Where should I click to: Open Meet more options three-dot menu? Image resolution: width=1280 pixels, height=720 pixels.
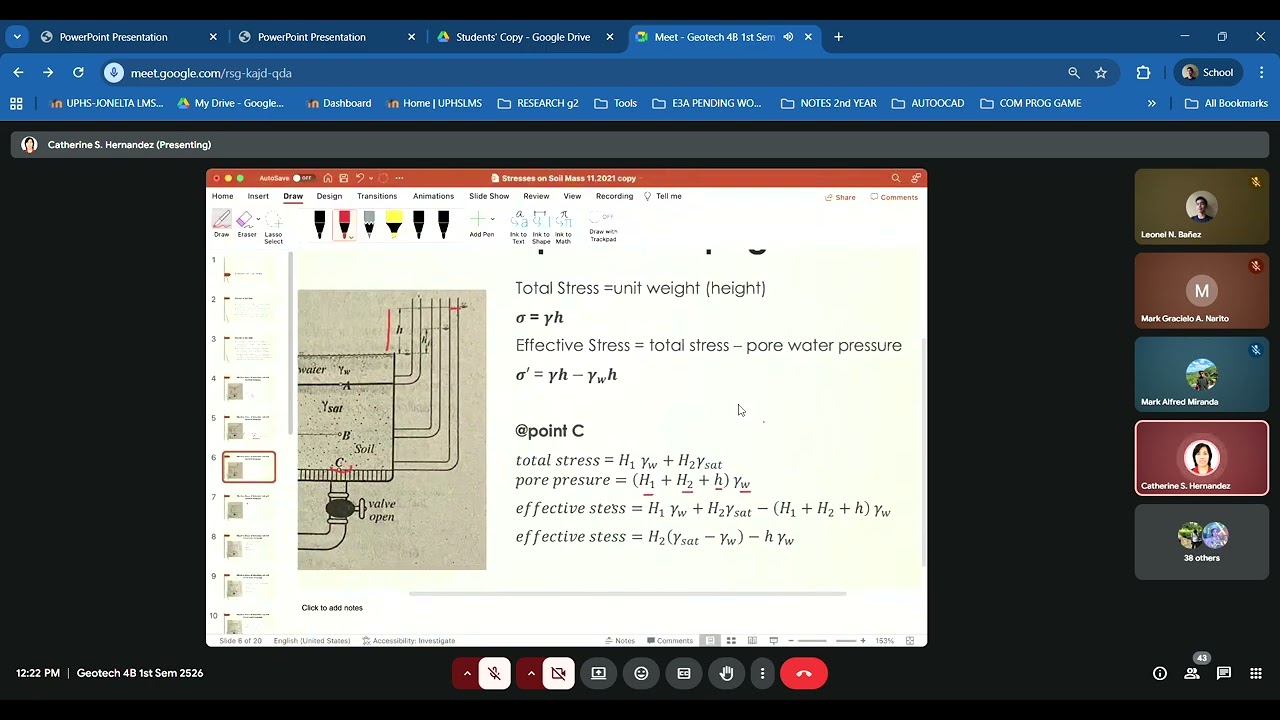click(x=762, y=673)
